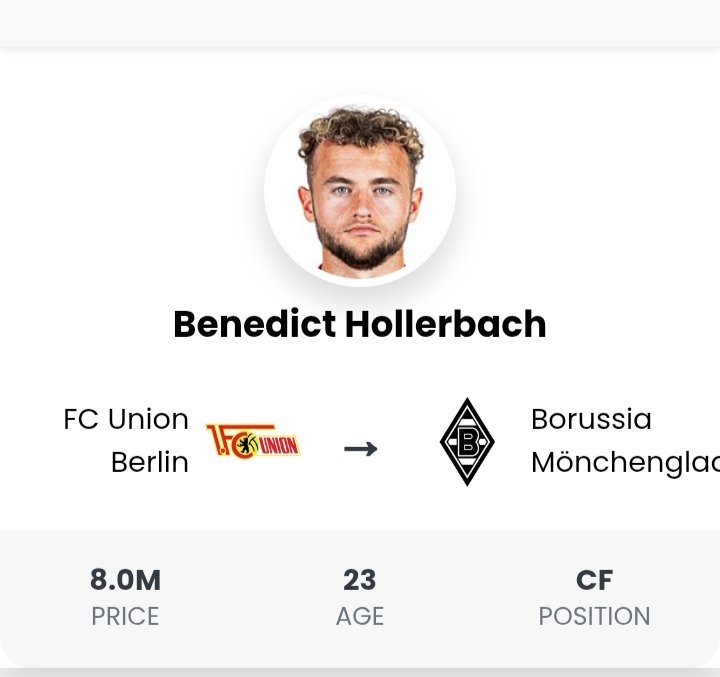Click the player's curly hair in photo
This screenshot has height=677, width=720.
[361, 131]
